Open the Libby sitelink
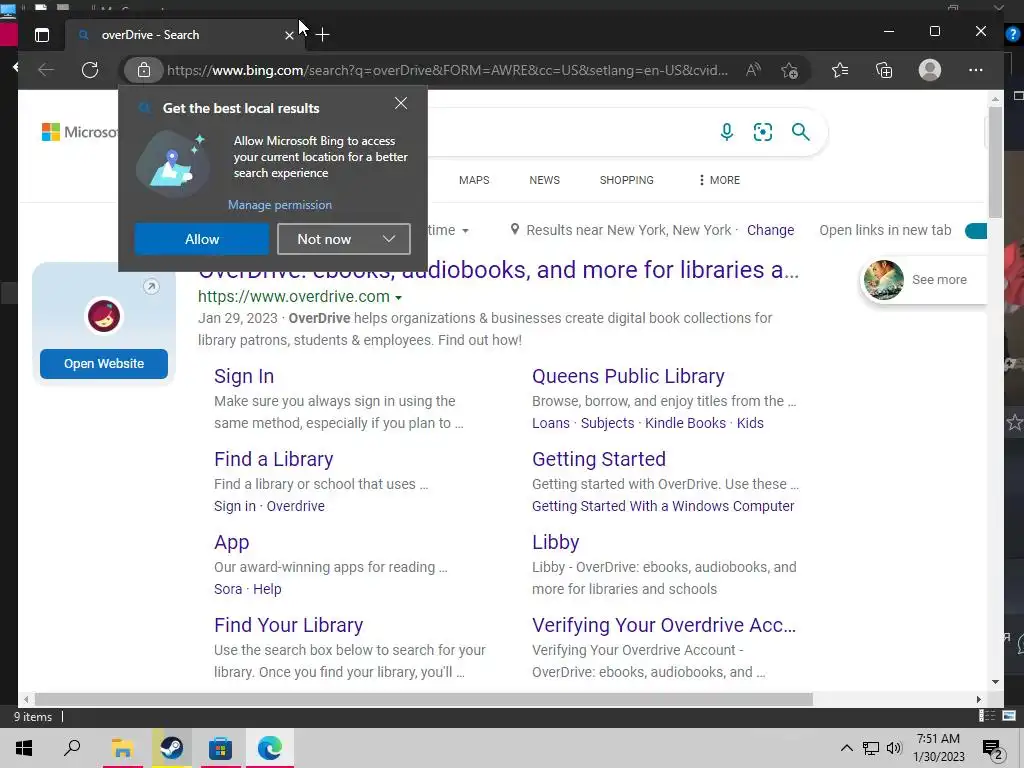 point(556,542)
